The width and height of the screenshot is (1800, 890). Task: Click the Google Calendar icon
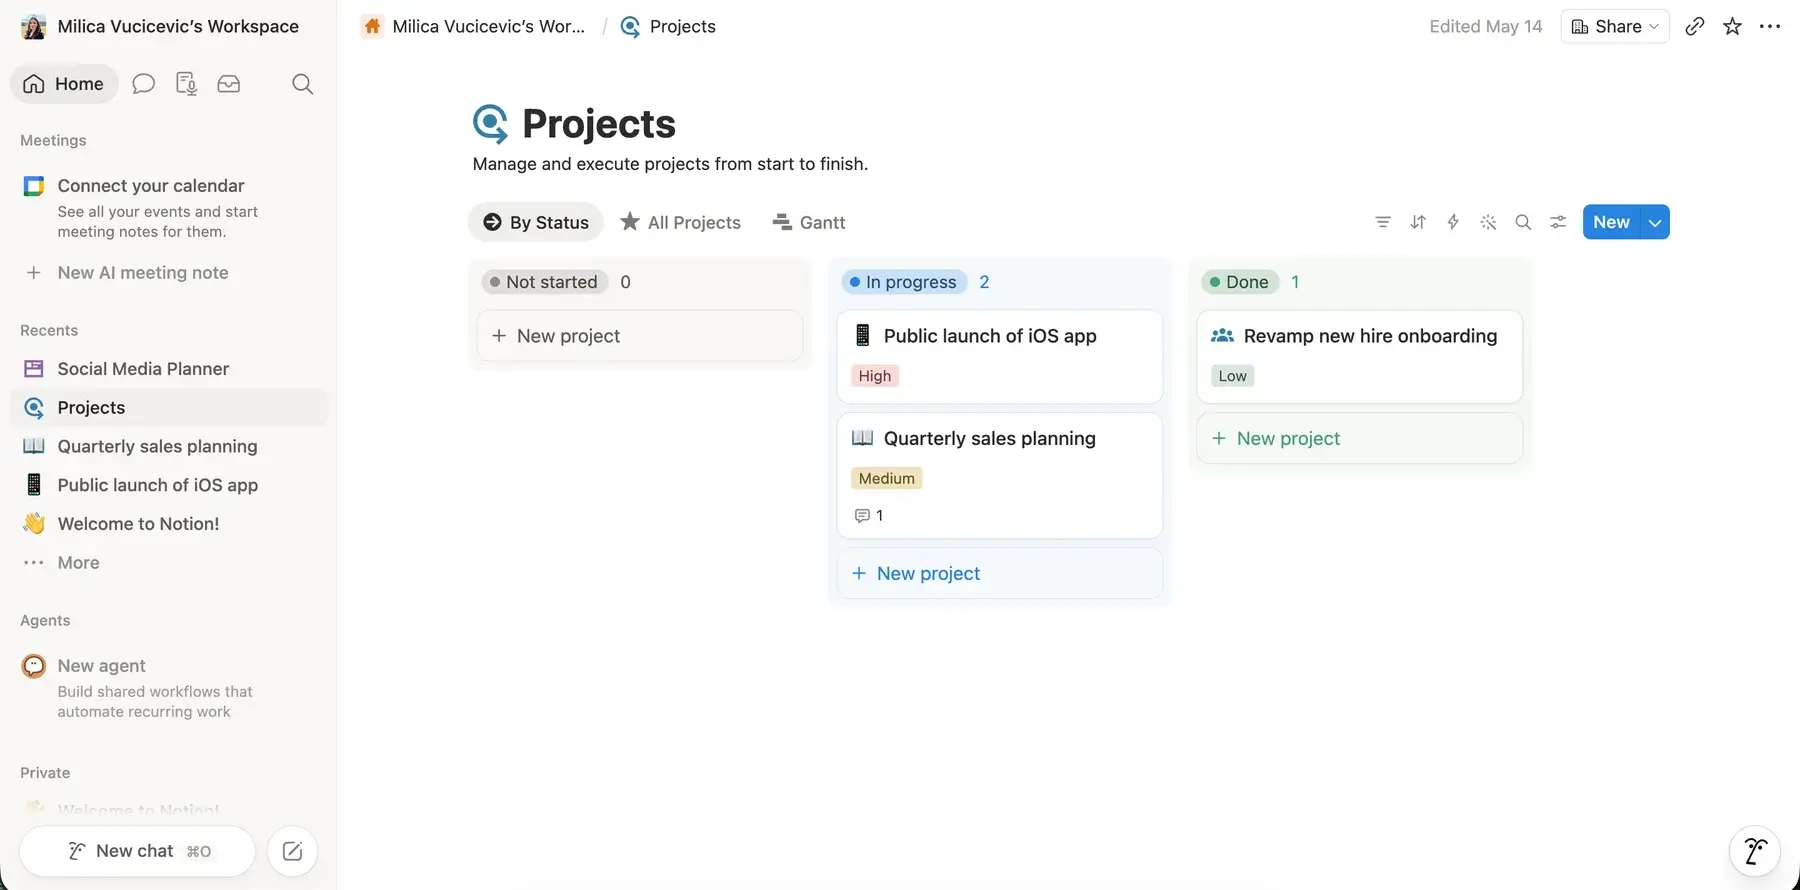point(34,186)
